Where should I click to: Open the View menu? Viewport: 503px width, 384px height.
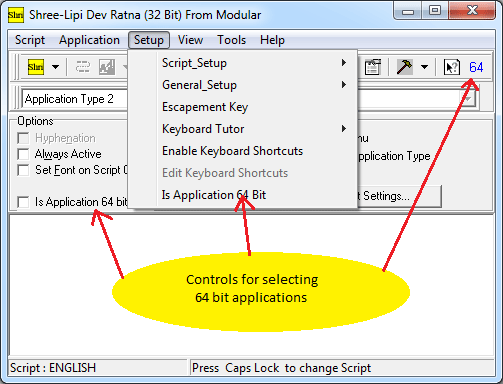coord(190,40)
